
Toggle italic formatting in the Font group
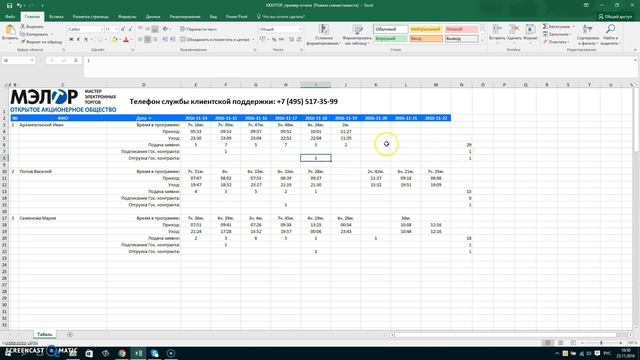78,40
